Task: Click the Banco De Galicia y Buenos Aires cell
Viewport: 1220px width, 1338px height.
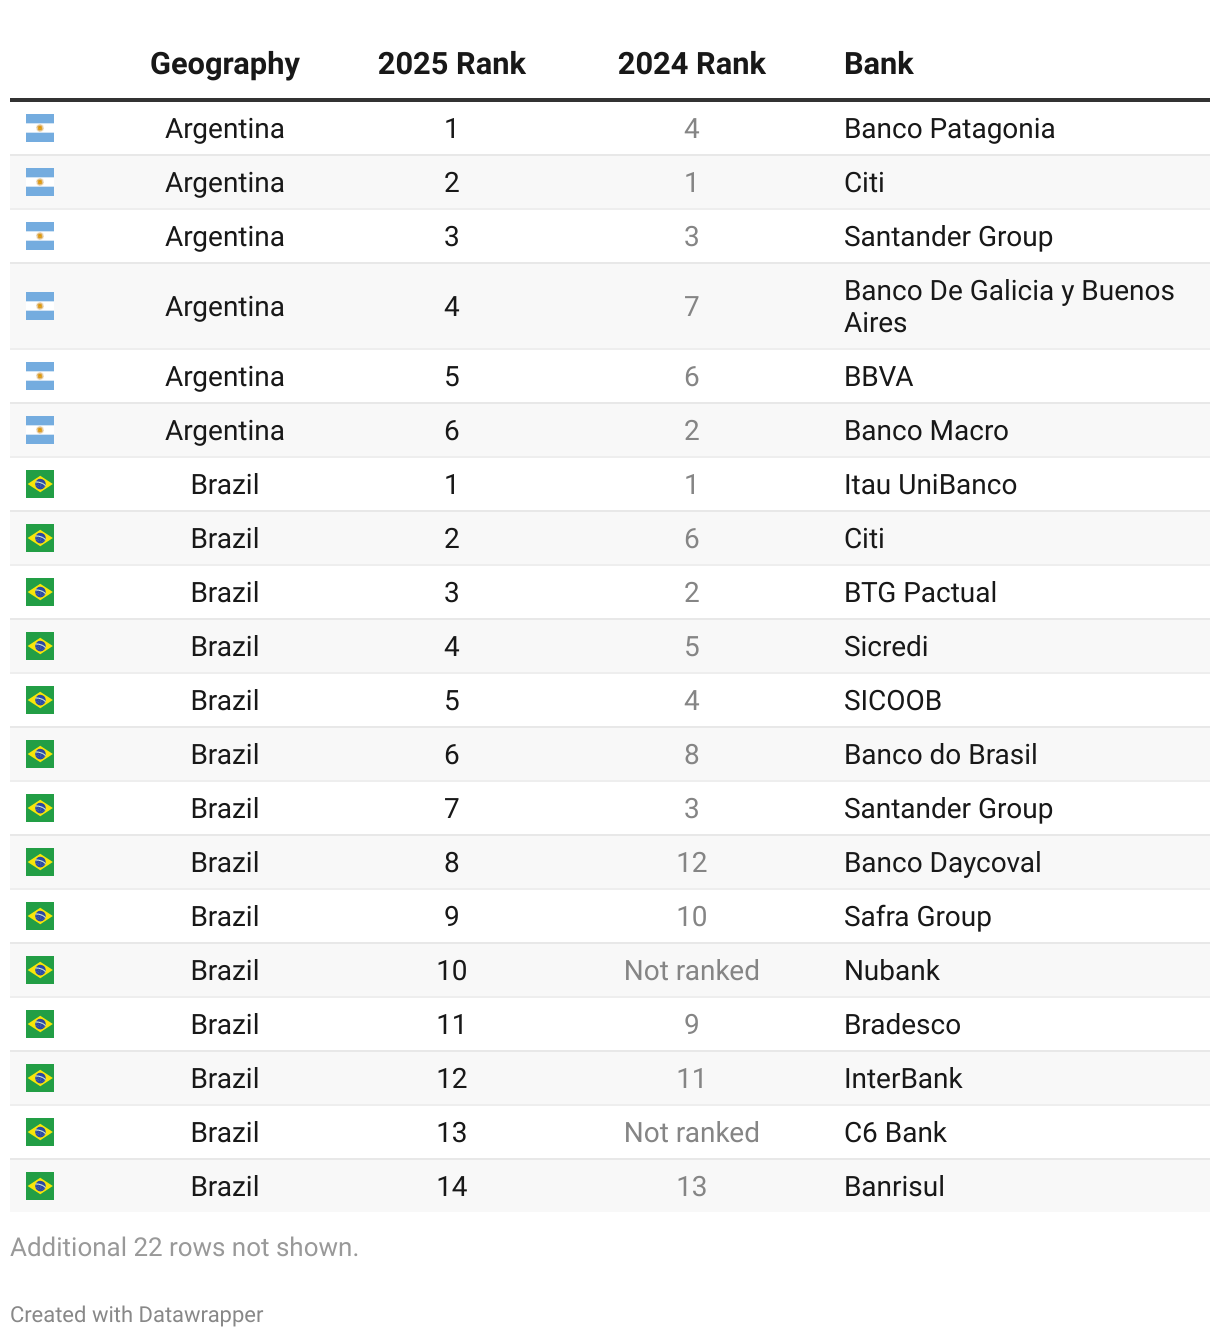Action: click(1008, 306)
